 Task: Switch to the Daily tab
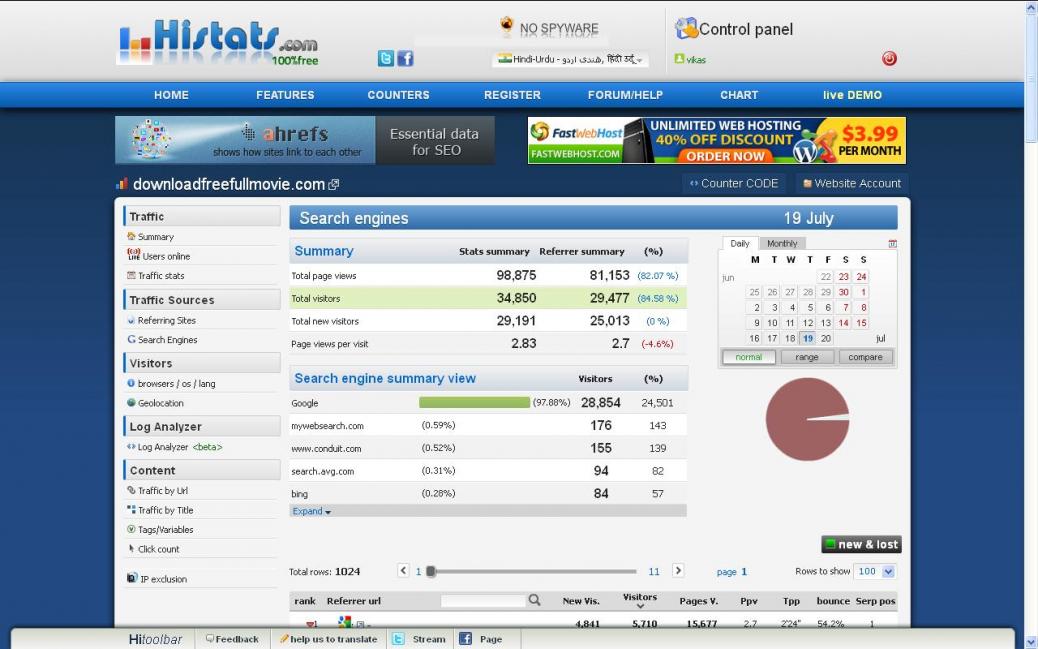(x=739, y=244)
